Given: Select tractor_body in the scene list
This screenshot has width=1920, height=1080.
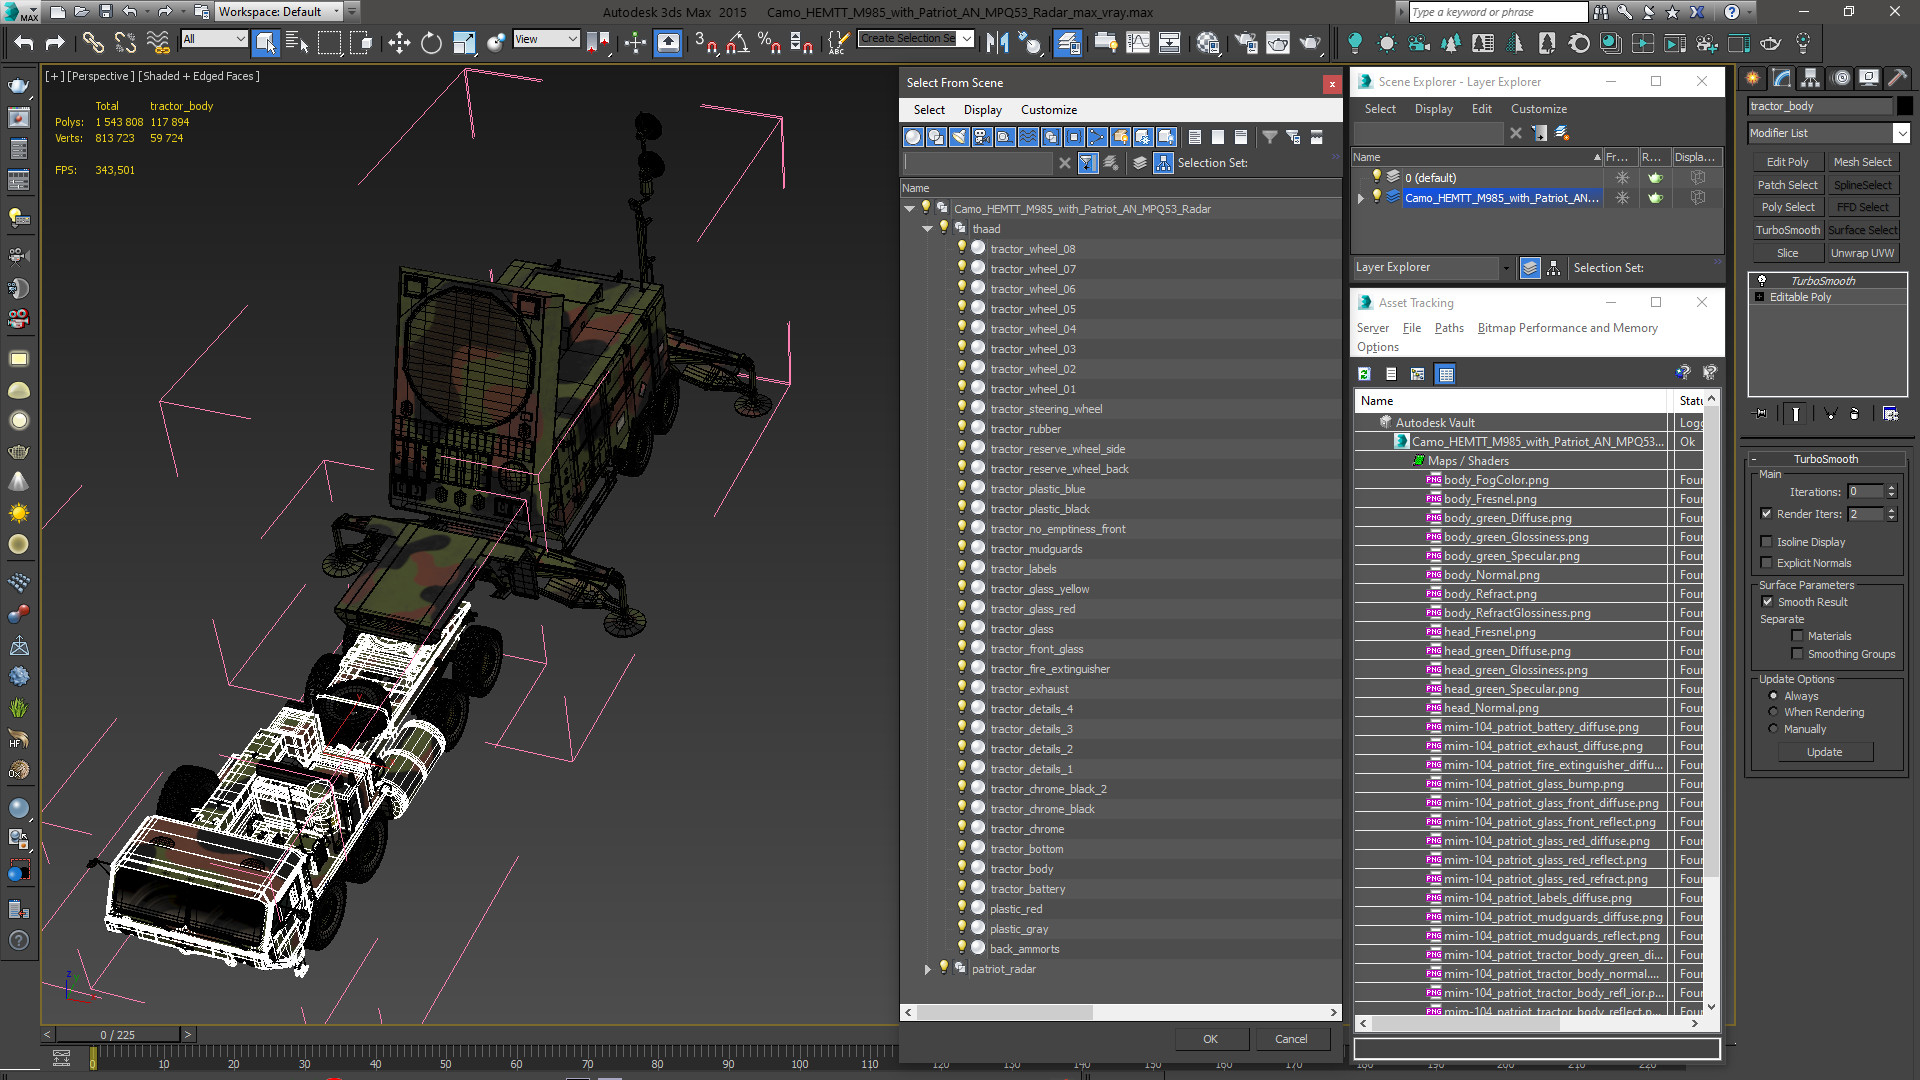Looking at the screenshot, I should [1021, 869].
